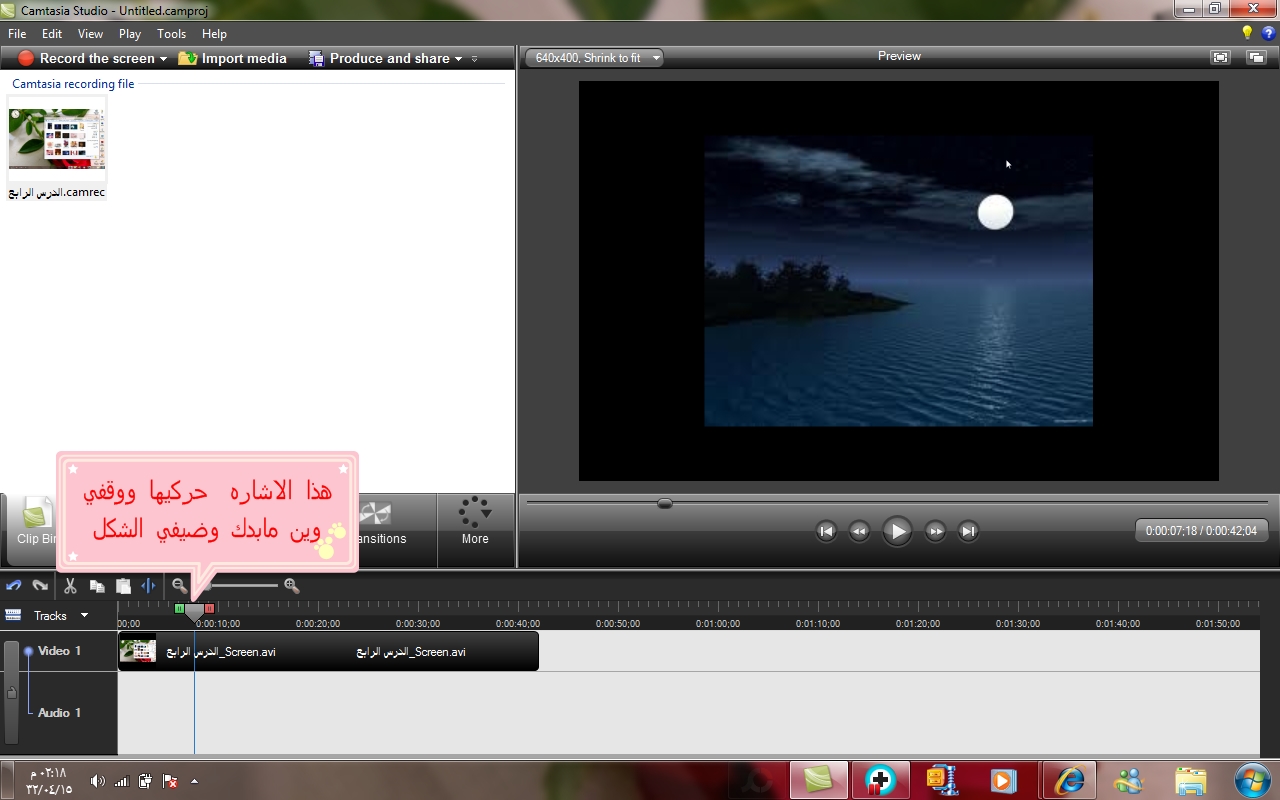Click the preview scrubber handle
Screen dimensions: 1280x800
coord(665,503)
